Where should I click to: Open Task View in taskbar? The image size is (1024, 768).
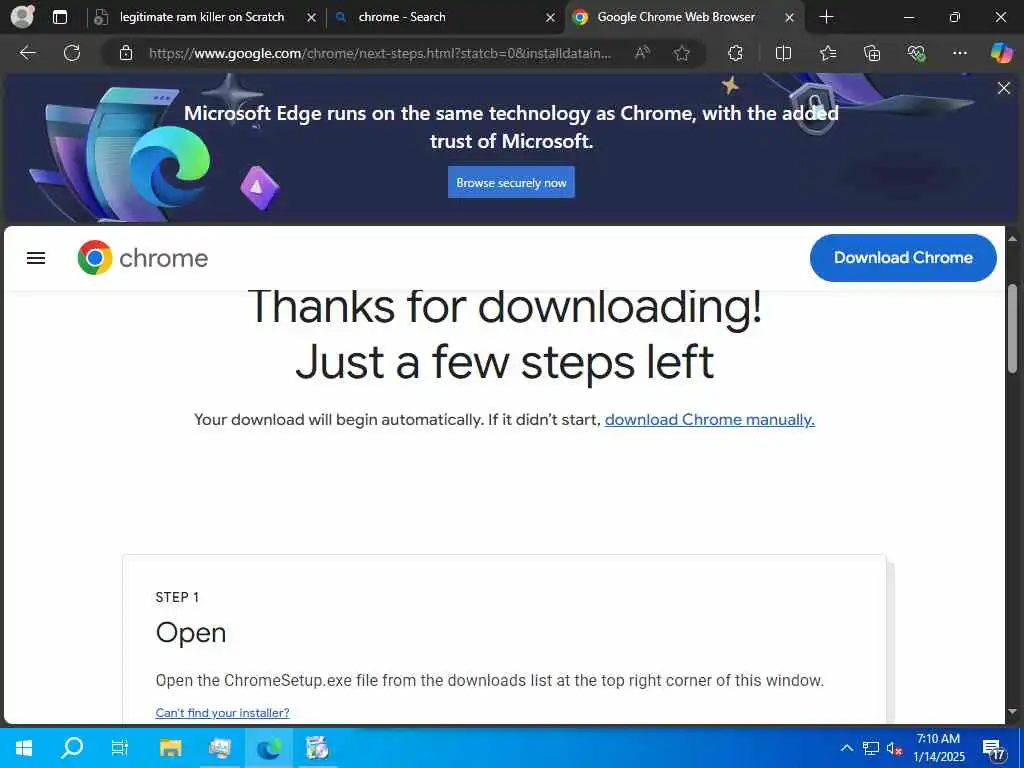coord(120,748)
